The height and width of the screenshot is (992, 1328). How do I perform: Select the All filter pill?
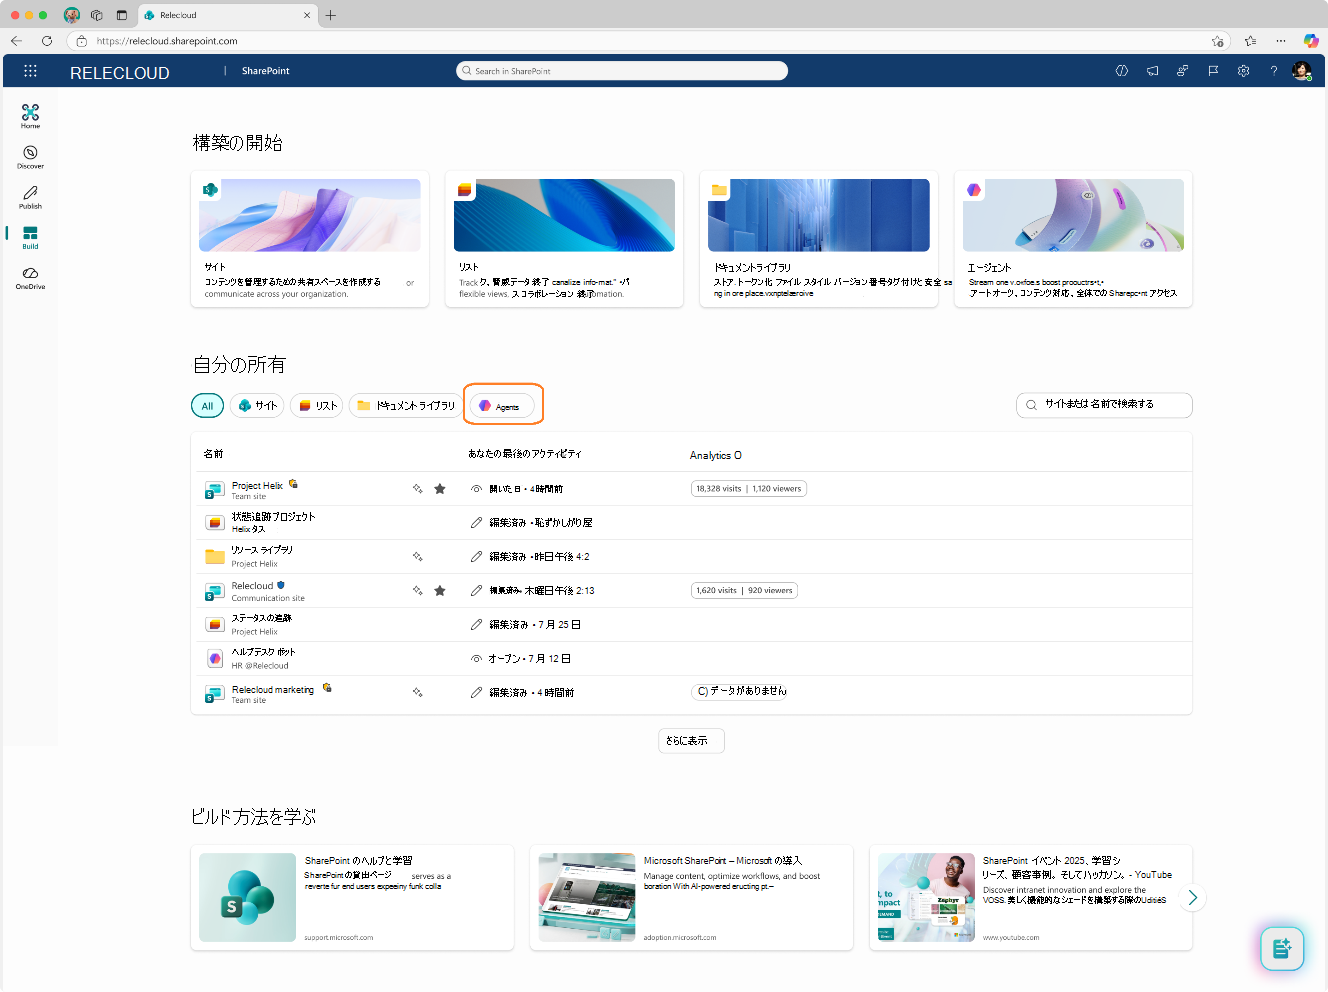tap(207, 406)
